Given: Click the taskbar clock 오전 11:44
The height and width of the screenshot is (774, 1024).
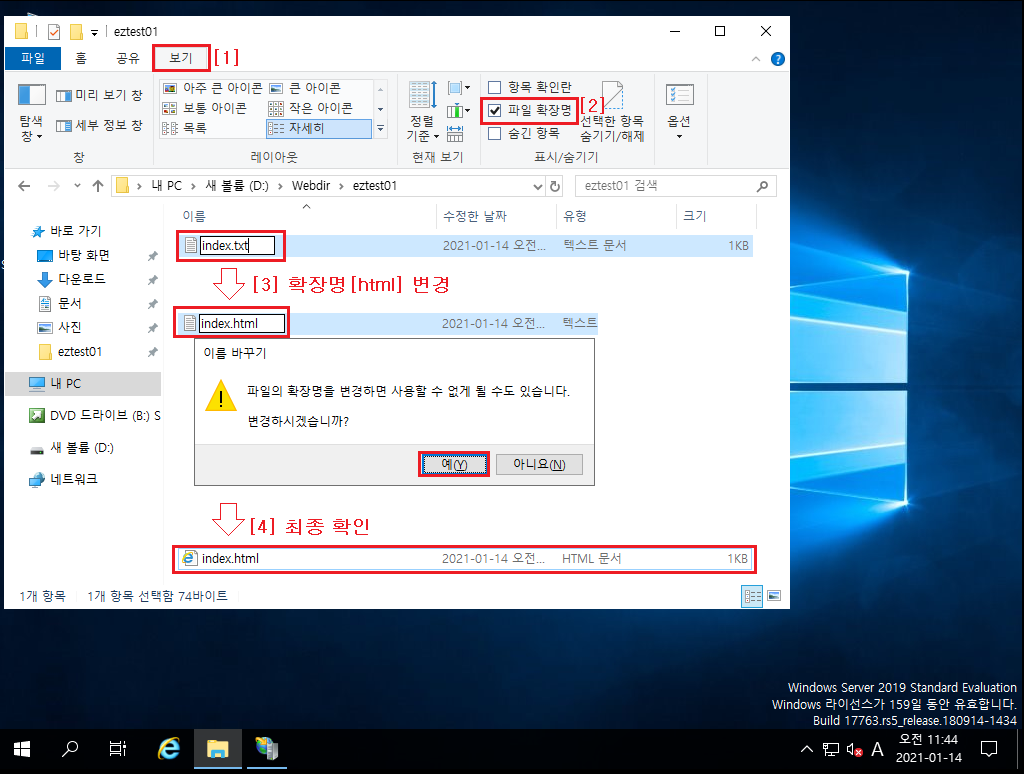Looking at the screenshot, I should tap(928, 749).
